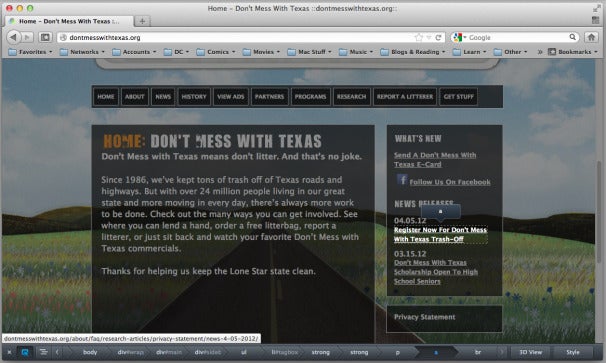The image size is (606, 363).
Task: Go to browser home page icon
Action: [x=591, y=37]
